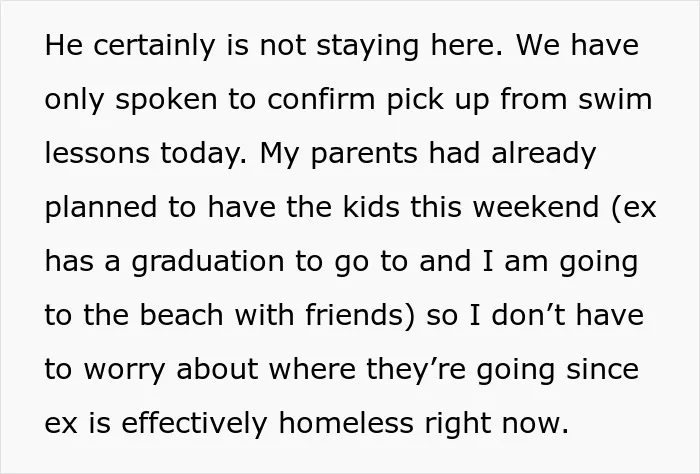Select the word "lessons"
Image resolution: width=700 pixels, height=474 pixels.
pyautogui.click(x=97, y=153)
